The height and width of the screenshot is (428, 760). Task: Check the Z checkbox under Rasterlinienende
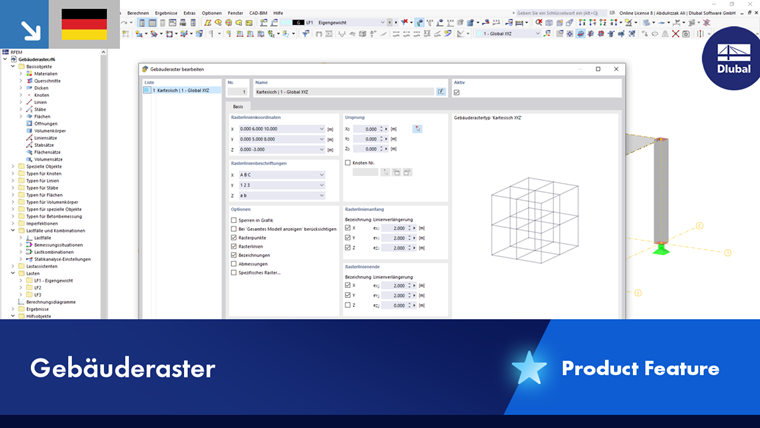[348, 305]
